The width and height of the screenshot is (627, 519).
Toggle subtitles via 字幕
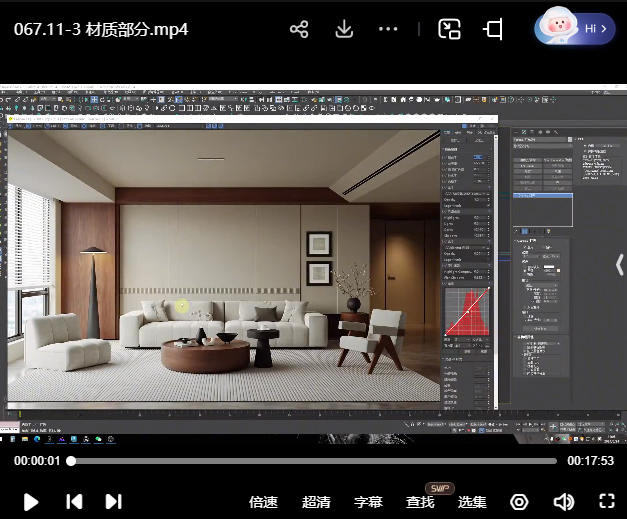(x=368, y=502)
